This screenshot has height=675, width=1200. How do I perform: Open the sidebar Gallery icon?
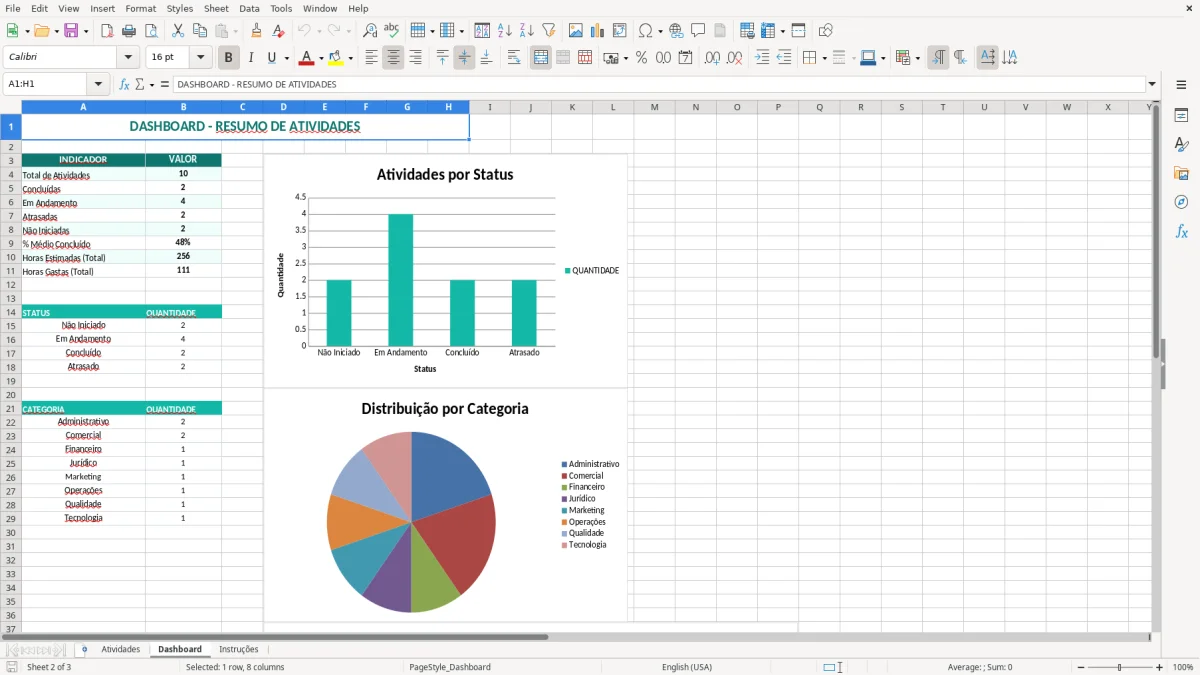tap(1181, 174)
